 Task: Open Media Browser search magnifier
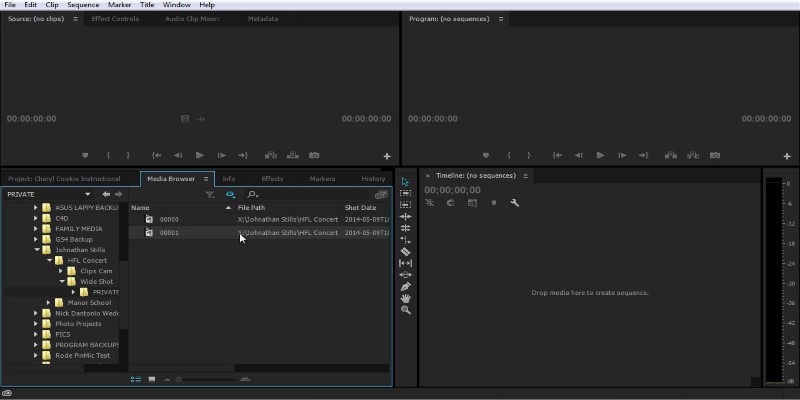point(253,194)
